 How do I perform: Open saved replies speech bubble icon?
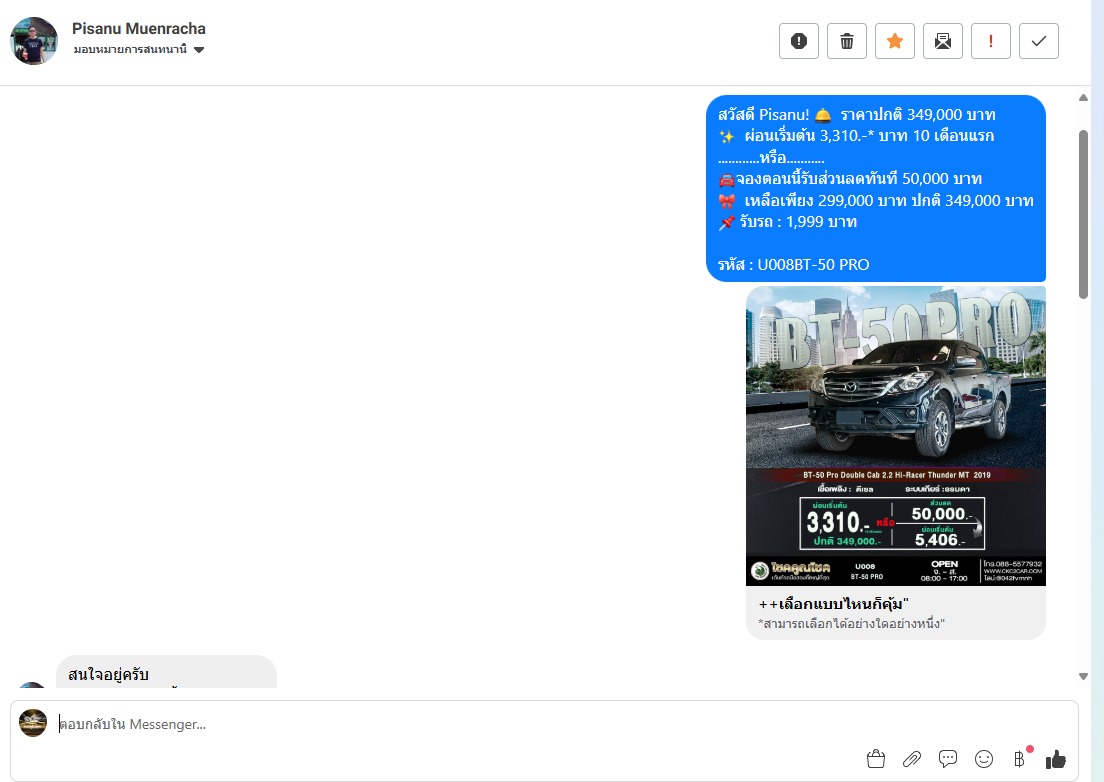point(948,759)
